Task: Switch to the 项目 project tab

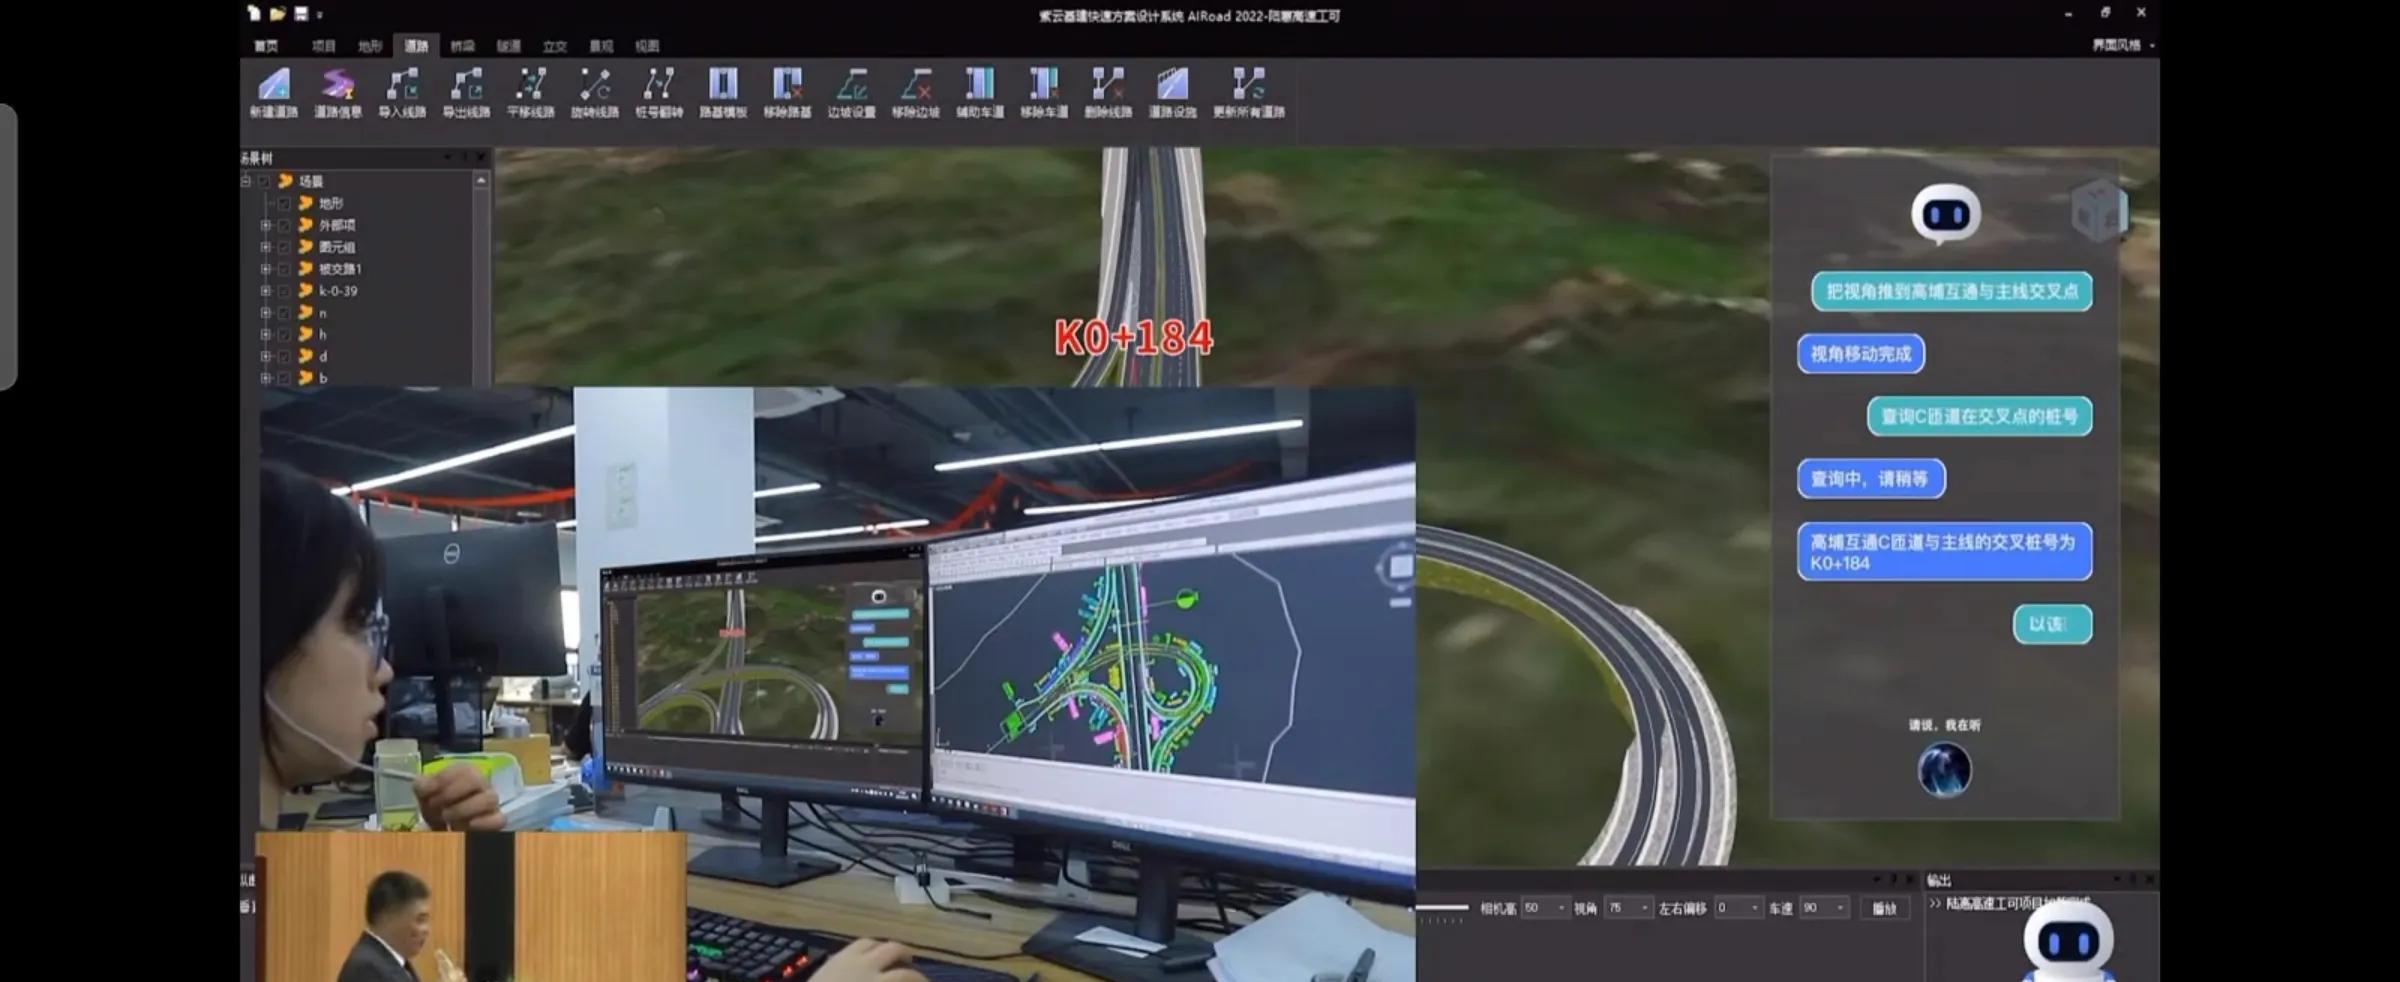Action: tap(323, 46)
